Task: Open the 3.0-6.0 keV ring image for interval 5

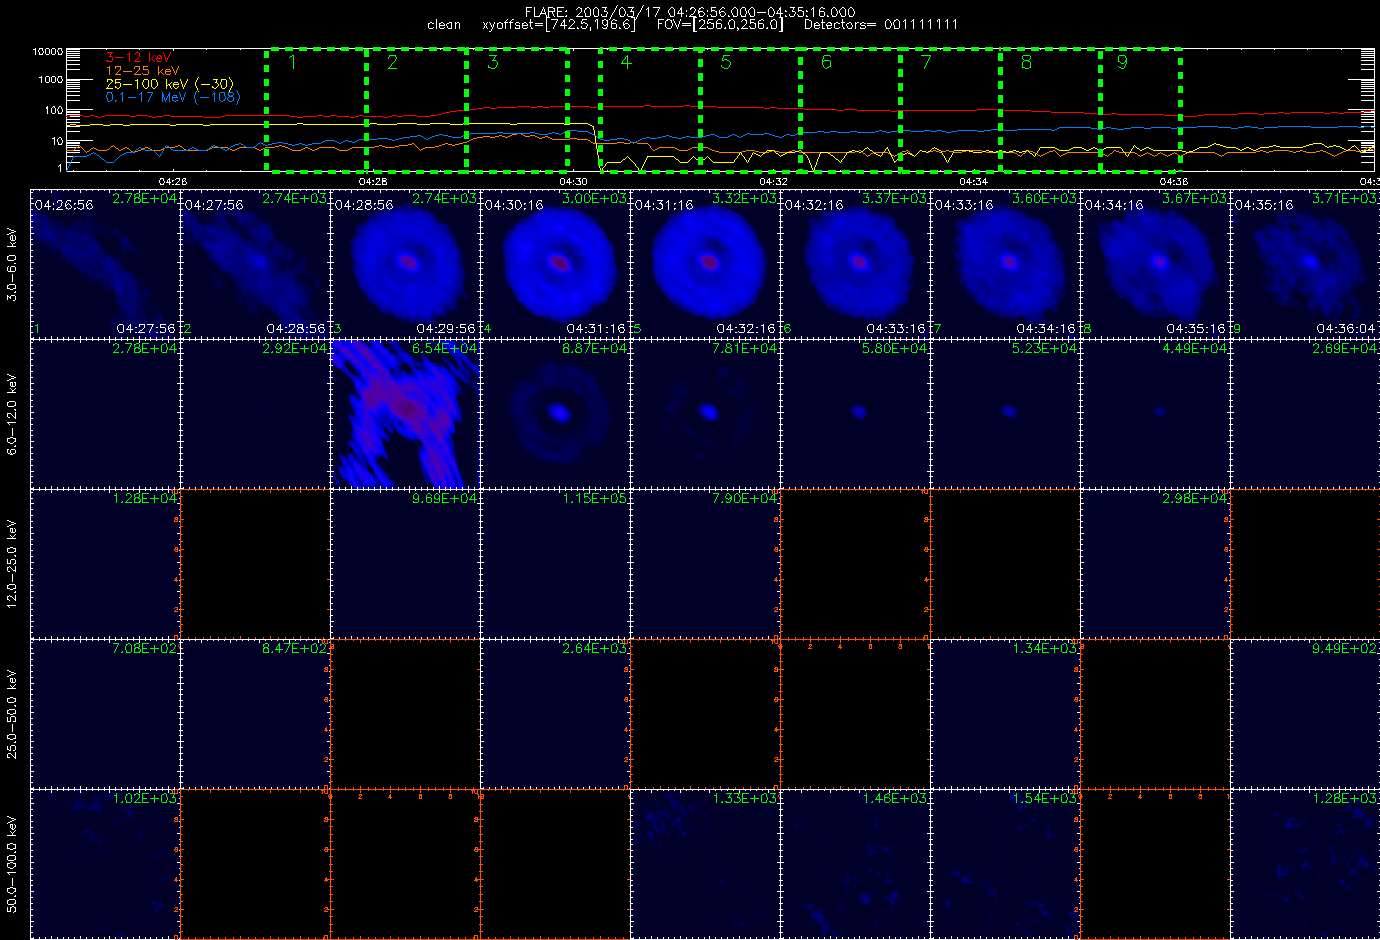Action: pos(705,264)
